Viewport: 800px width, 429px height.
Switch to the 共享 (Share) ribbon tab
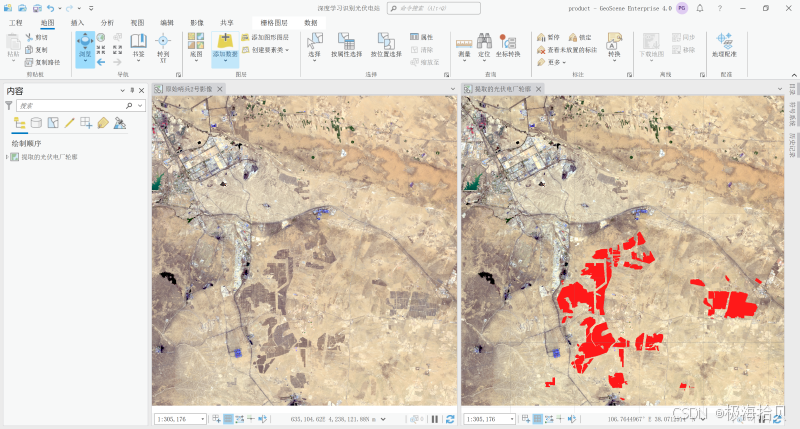tap(227, 23)
